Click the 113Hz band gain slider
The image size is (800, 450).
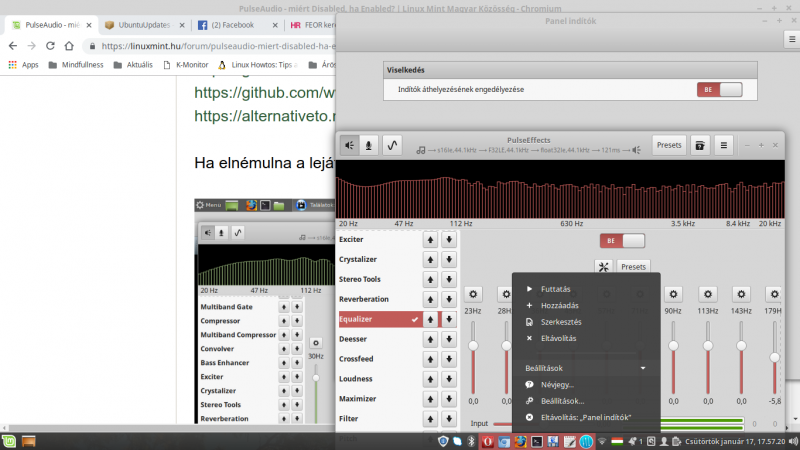pos(708,357)
